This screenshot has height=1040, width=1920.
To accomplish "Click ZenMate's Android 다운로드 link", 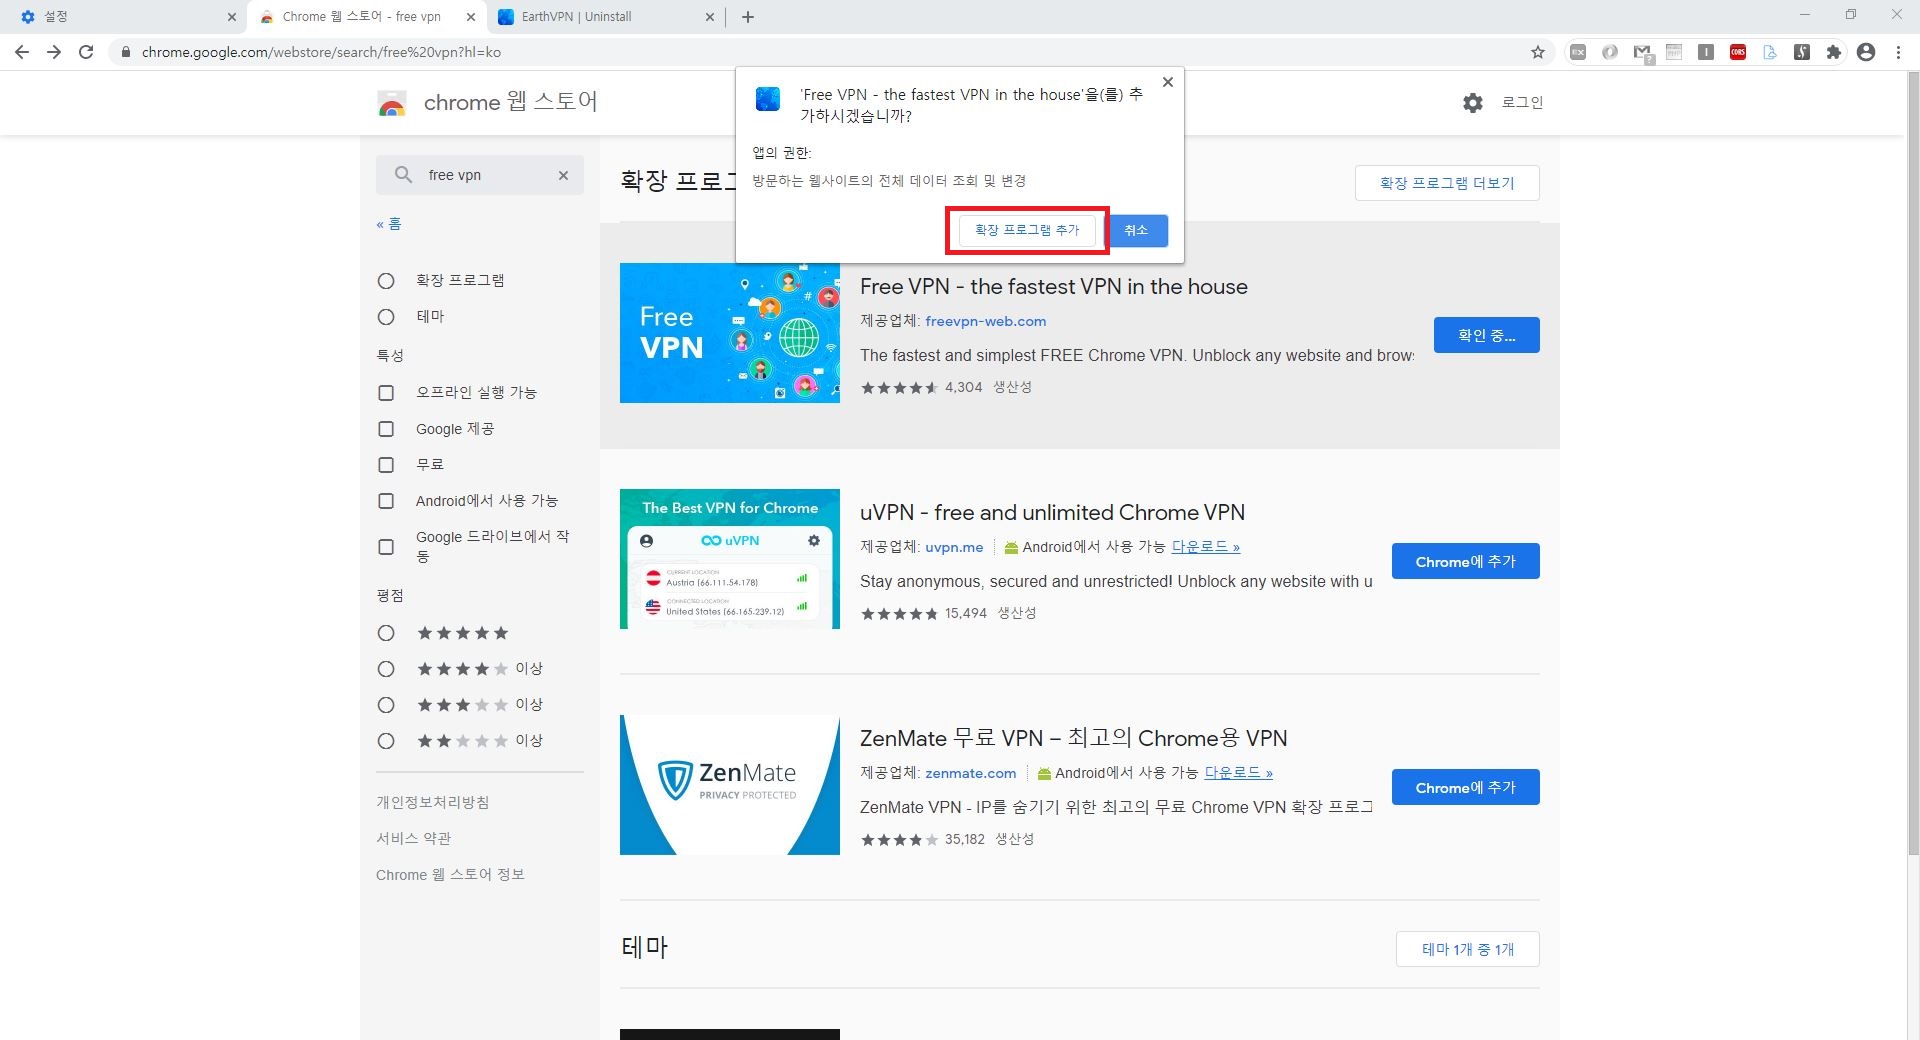I will point(1238,773).
